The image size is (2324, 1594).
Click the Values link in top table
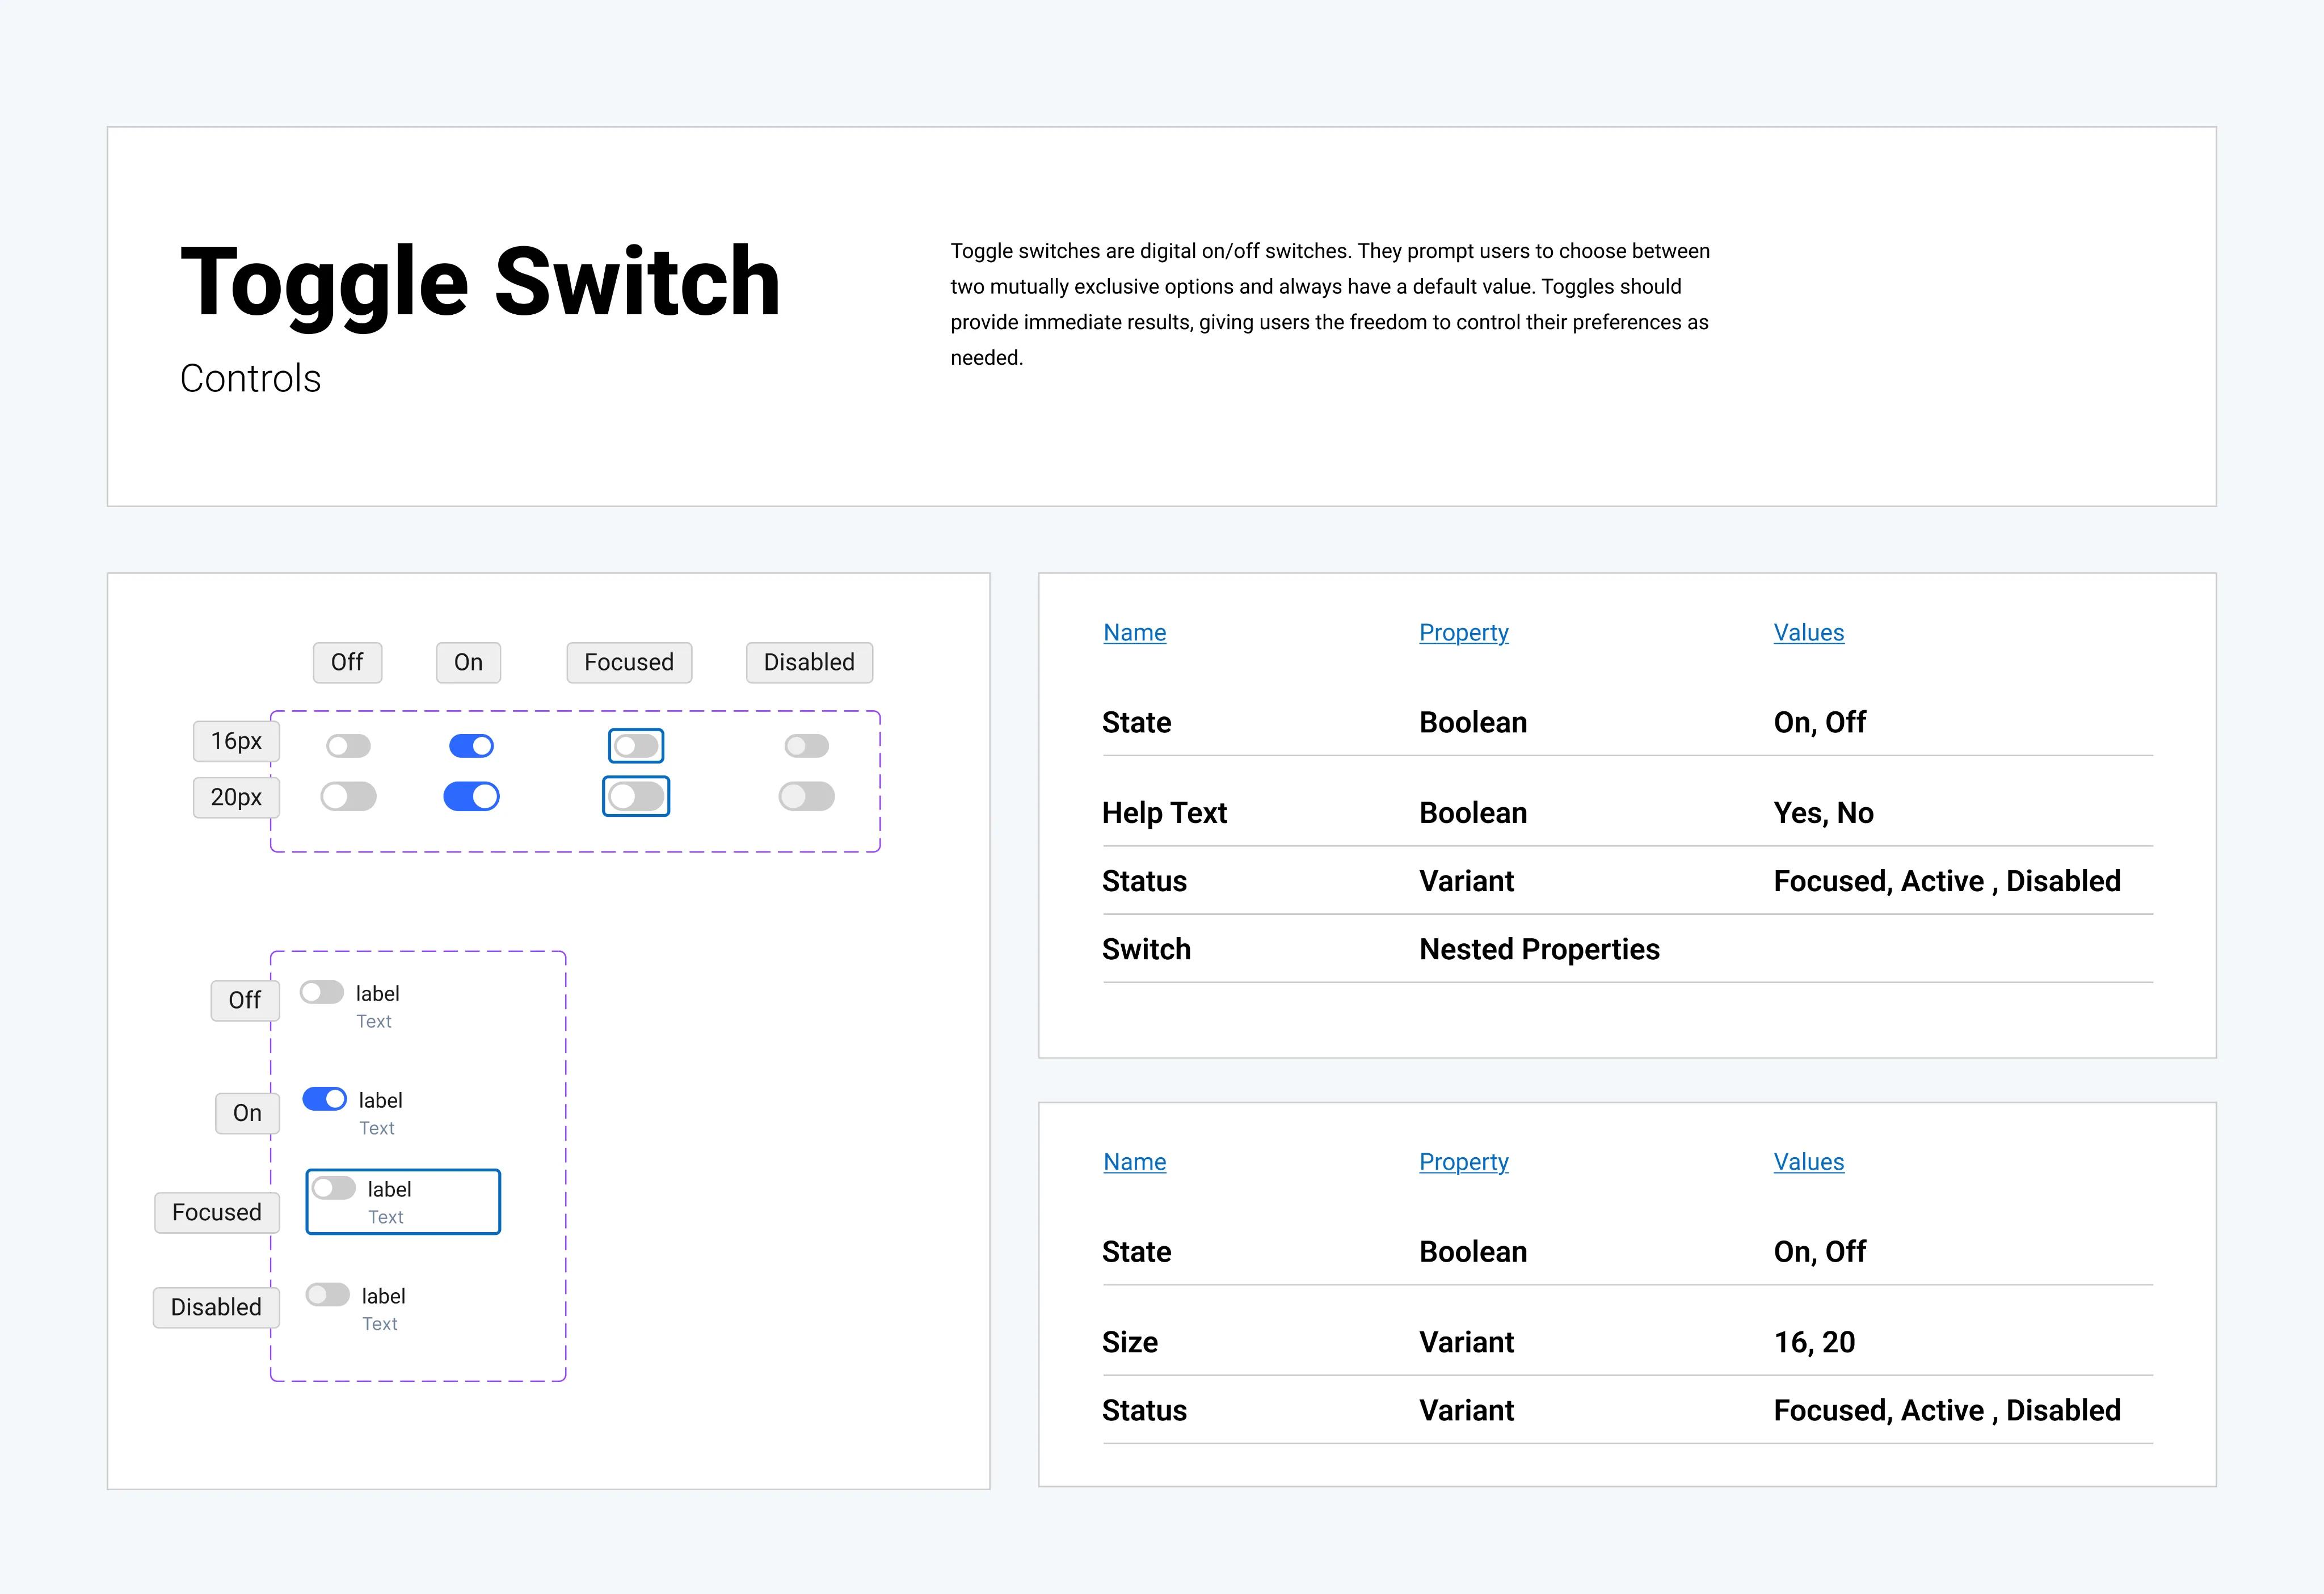click(1809, 632)
